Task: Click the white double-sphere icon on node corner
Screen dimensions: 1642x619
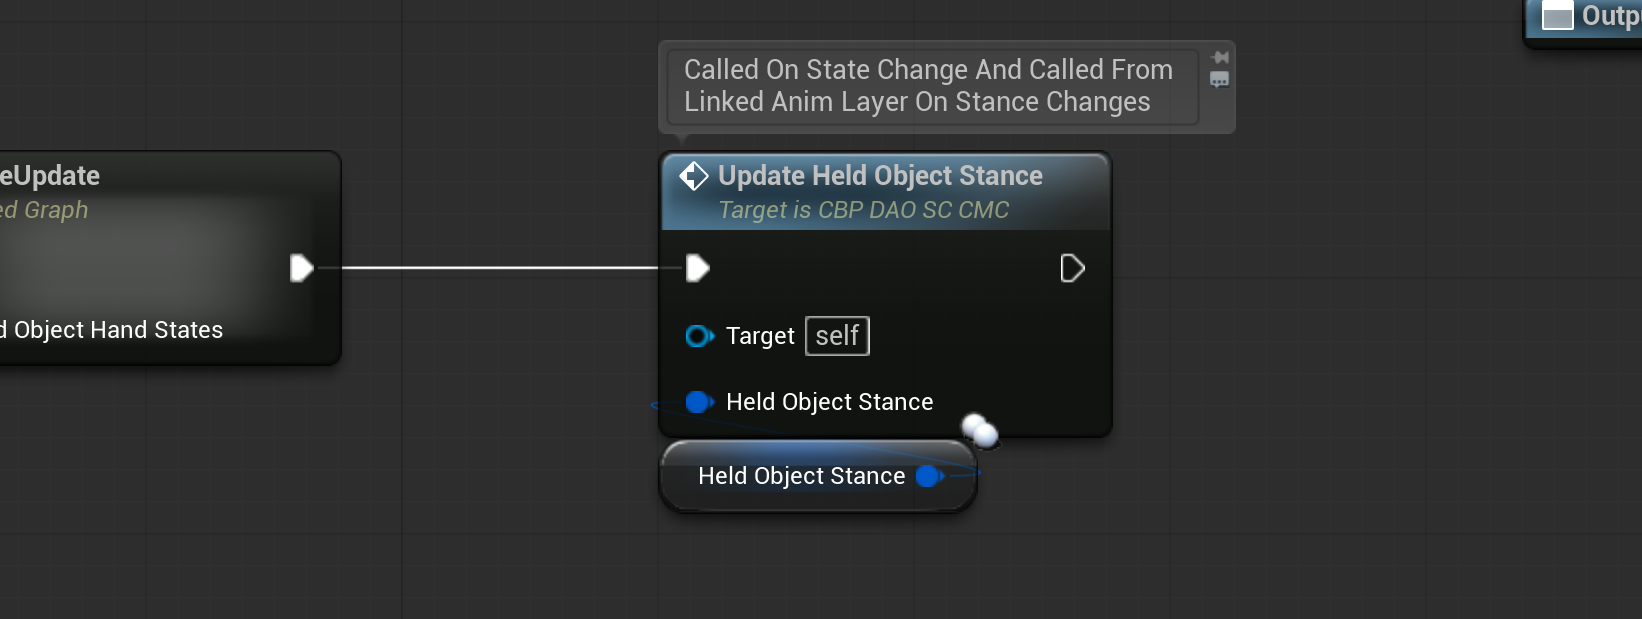Action: point(980,431)
